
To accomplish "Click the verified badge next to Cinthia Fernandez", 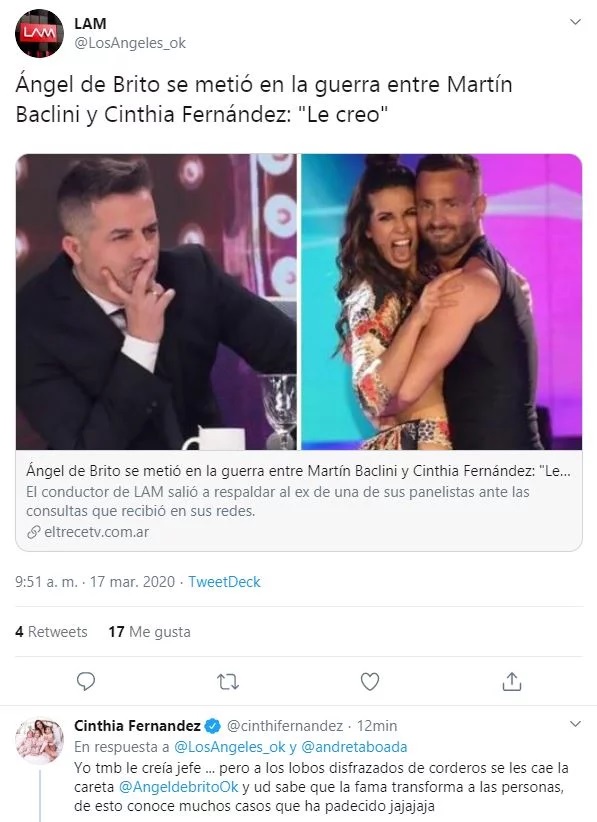I will (x=213, y=726).
